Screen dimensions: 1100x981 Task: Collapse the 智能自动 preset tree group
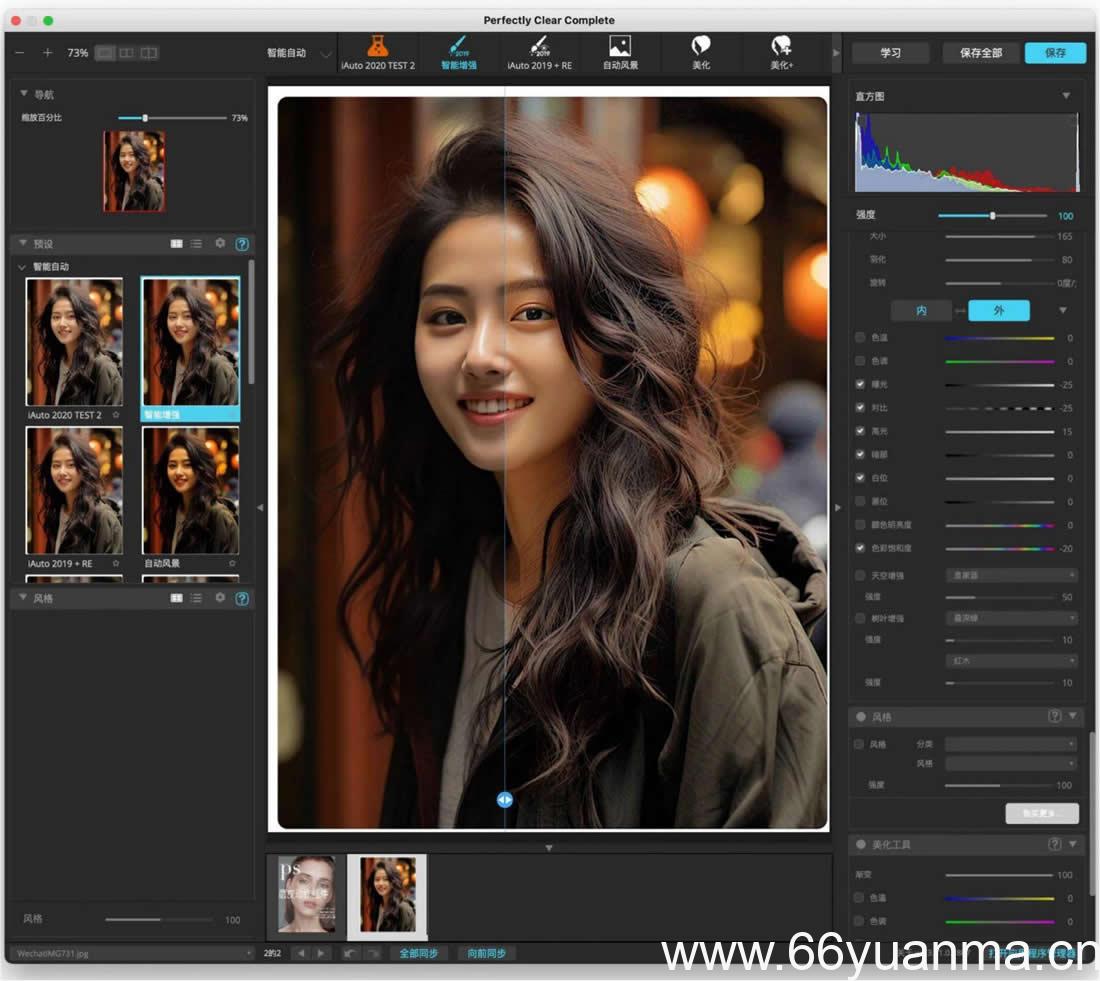(22, 267)
